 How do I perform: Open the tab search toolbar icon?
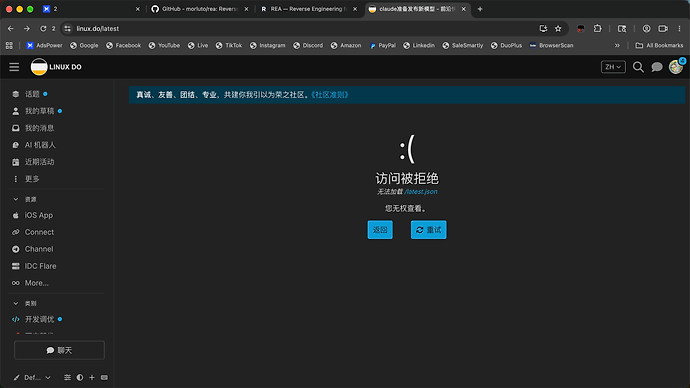coord(622,29)
